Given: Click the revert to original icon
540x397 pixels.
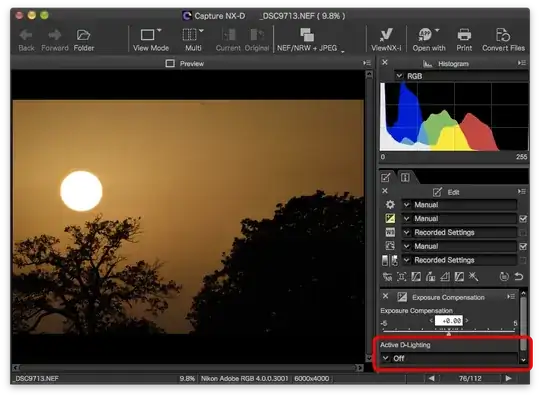Looking at the screenshot, I should tap(504, 276).
